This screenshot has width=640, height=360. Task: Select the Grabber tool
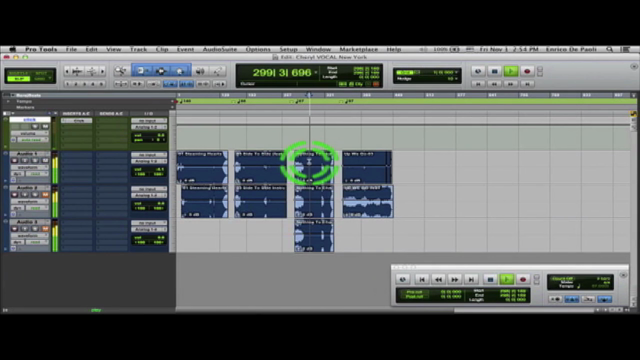coord(180,71)
